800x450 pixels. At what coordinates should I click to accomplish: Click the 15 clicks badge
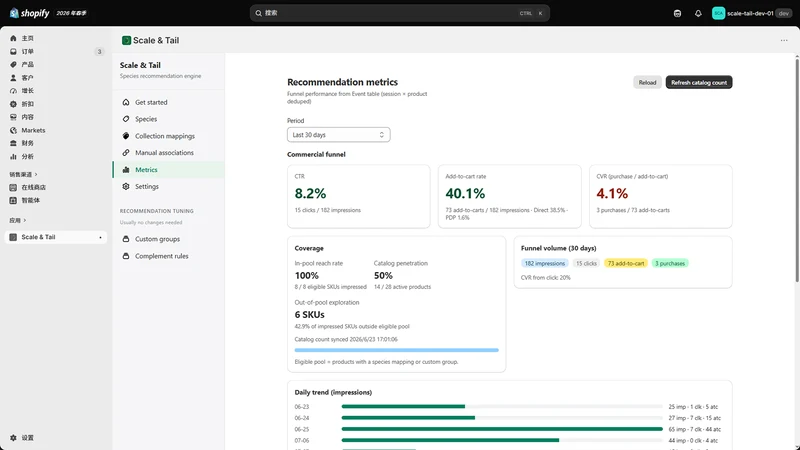586,263
